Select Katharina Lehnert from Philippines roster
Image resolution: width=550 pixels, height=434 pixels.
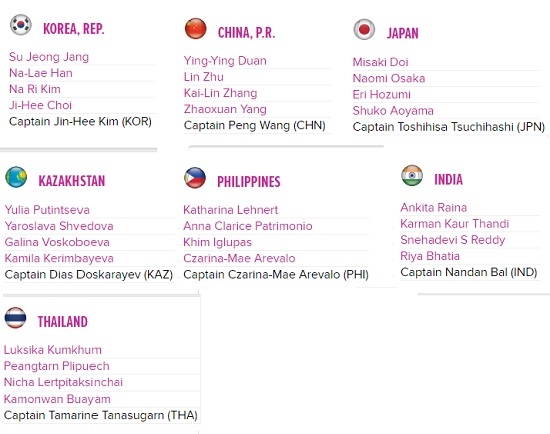click(230, 210)
